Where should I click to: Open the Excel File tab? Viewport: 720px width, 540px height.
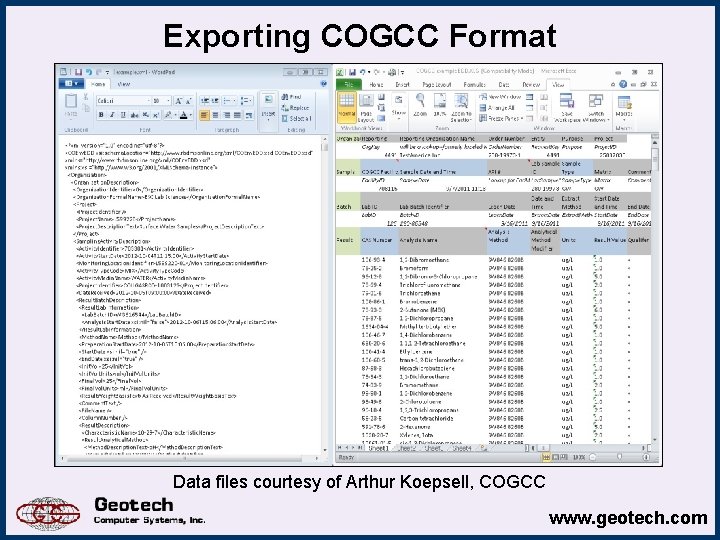349,84
